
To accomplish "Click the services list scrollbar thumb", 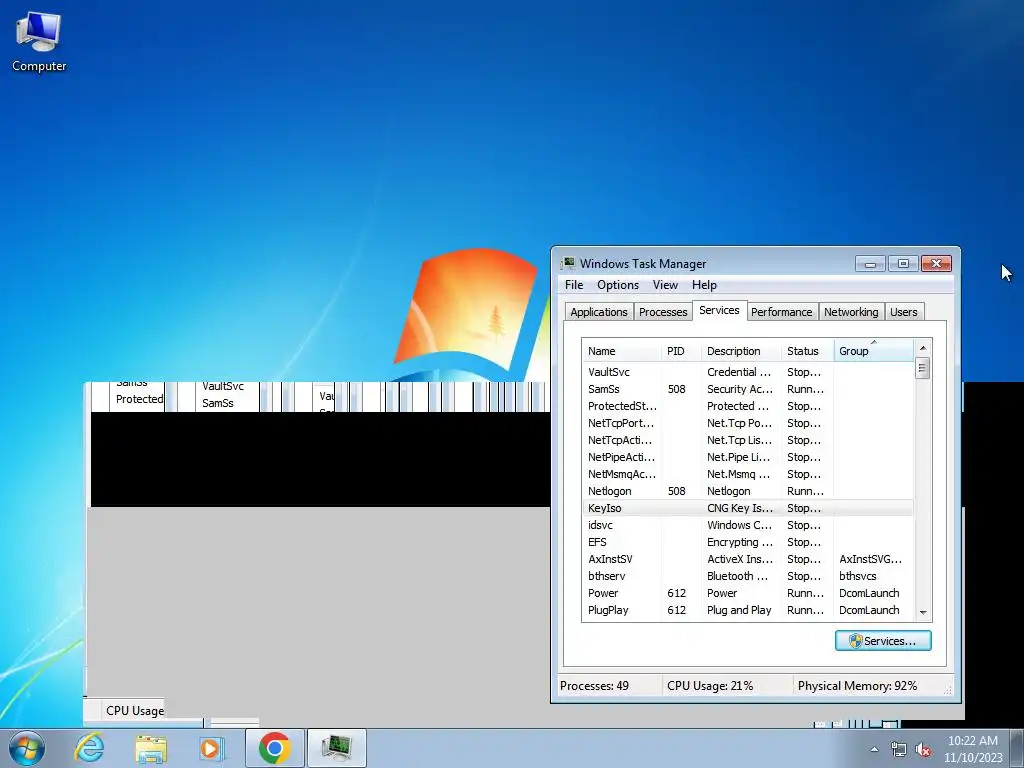I will (x=923, y=368).
